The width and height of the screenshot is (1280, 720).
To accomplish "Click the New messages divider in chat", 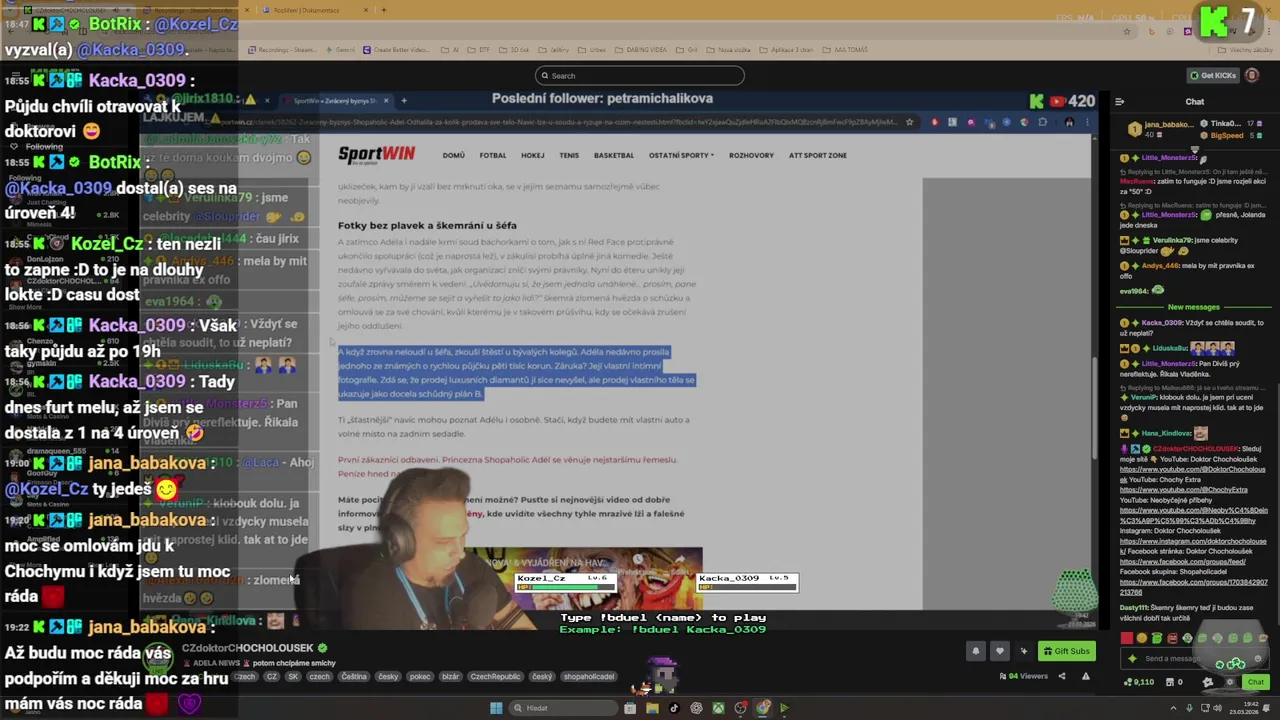I will click(x=1194, y=307).
